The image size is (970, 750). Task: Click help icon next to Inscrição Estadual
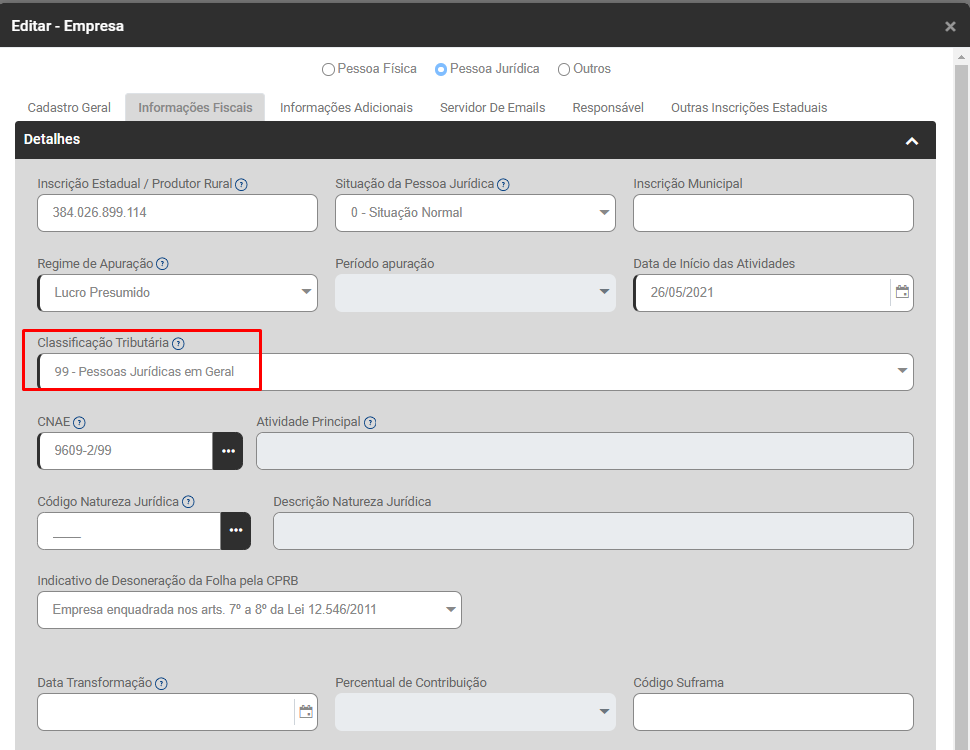[x=242, y=184]
